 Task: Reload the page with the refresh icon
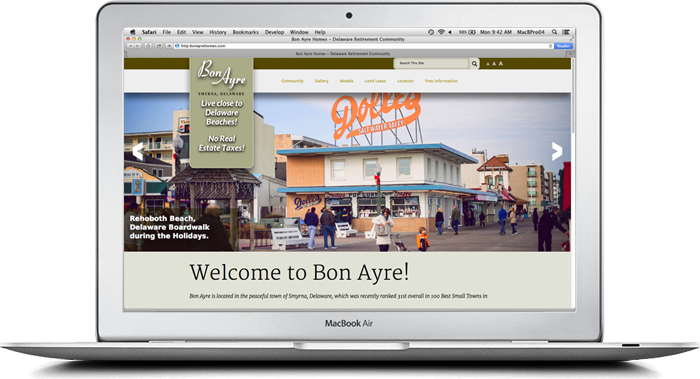tap(550, 46)
